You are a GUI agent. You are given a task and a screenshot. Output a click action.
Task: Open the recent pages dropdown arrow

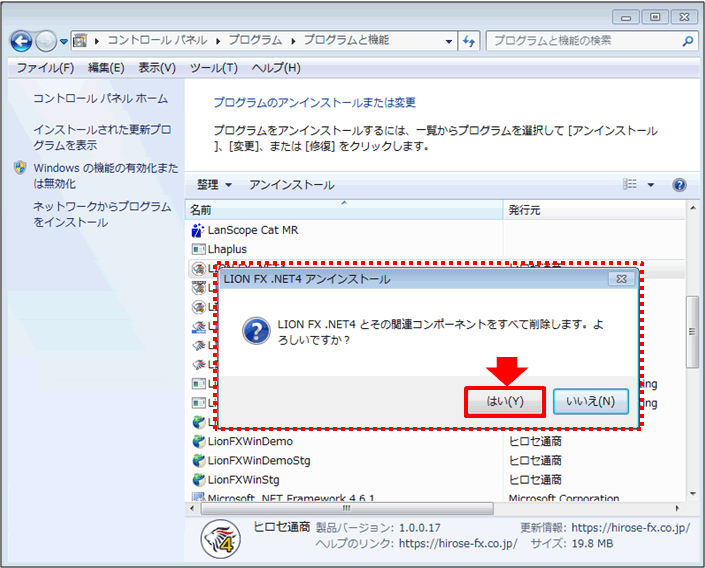pyautogui.click(x=64, y=41)
